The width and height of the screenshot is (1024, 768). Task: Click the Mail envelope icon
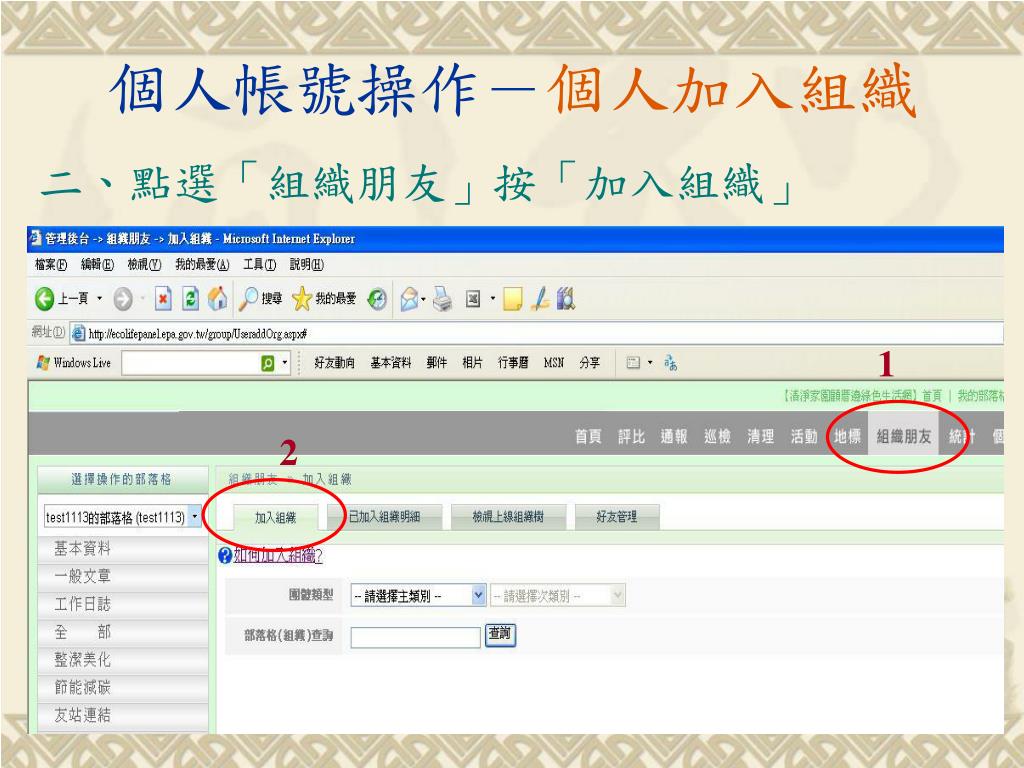tap(409, 299)
